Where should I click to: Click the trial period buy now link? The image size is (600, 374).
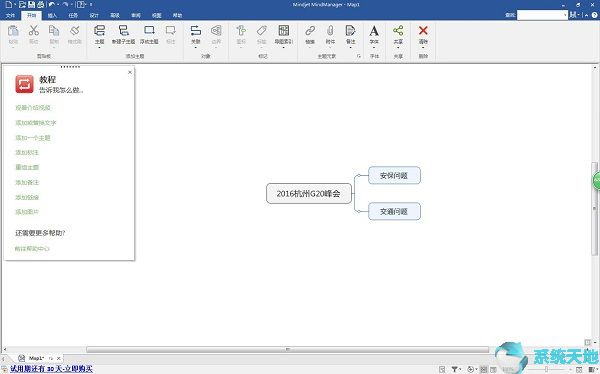coord(51,369)
